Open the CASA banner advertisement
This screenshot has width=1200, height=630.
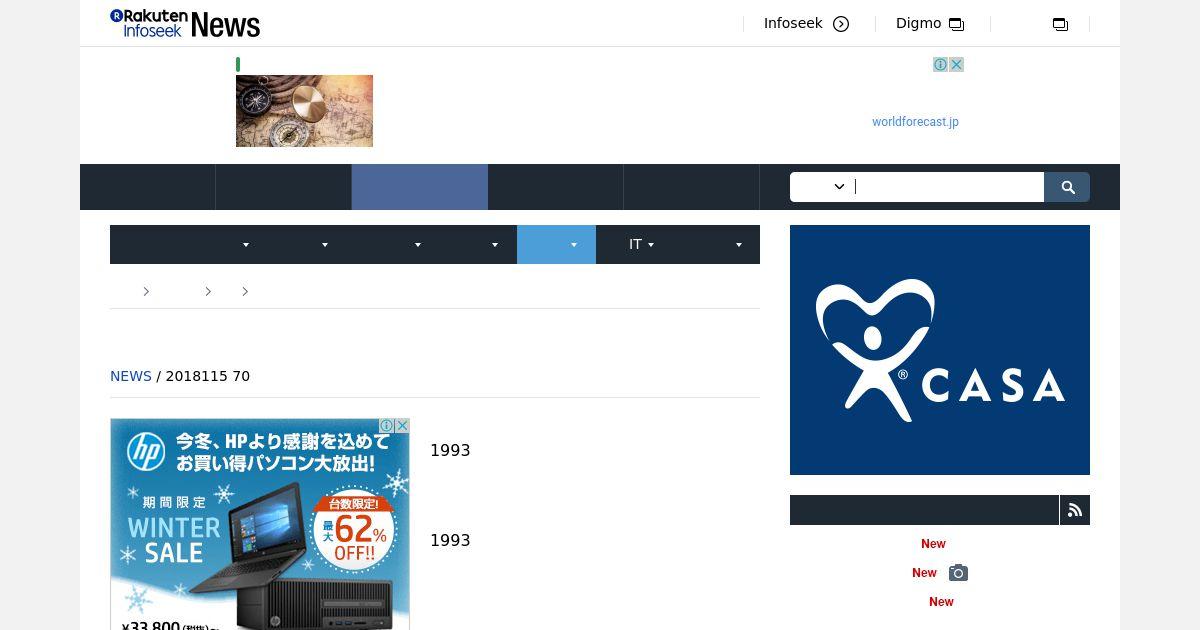coord(940,350)
